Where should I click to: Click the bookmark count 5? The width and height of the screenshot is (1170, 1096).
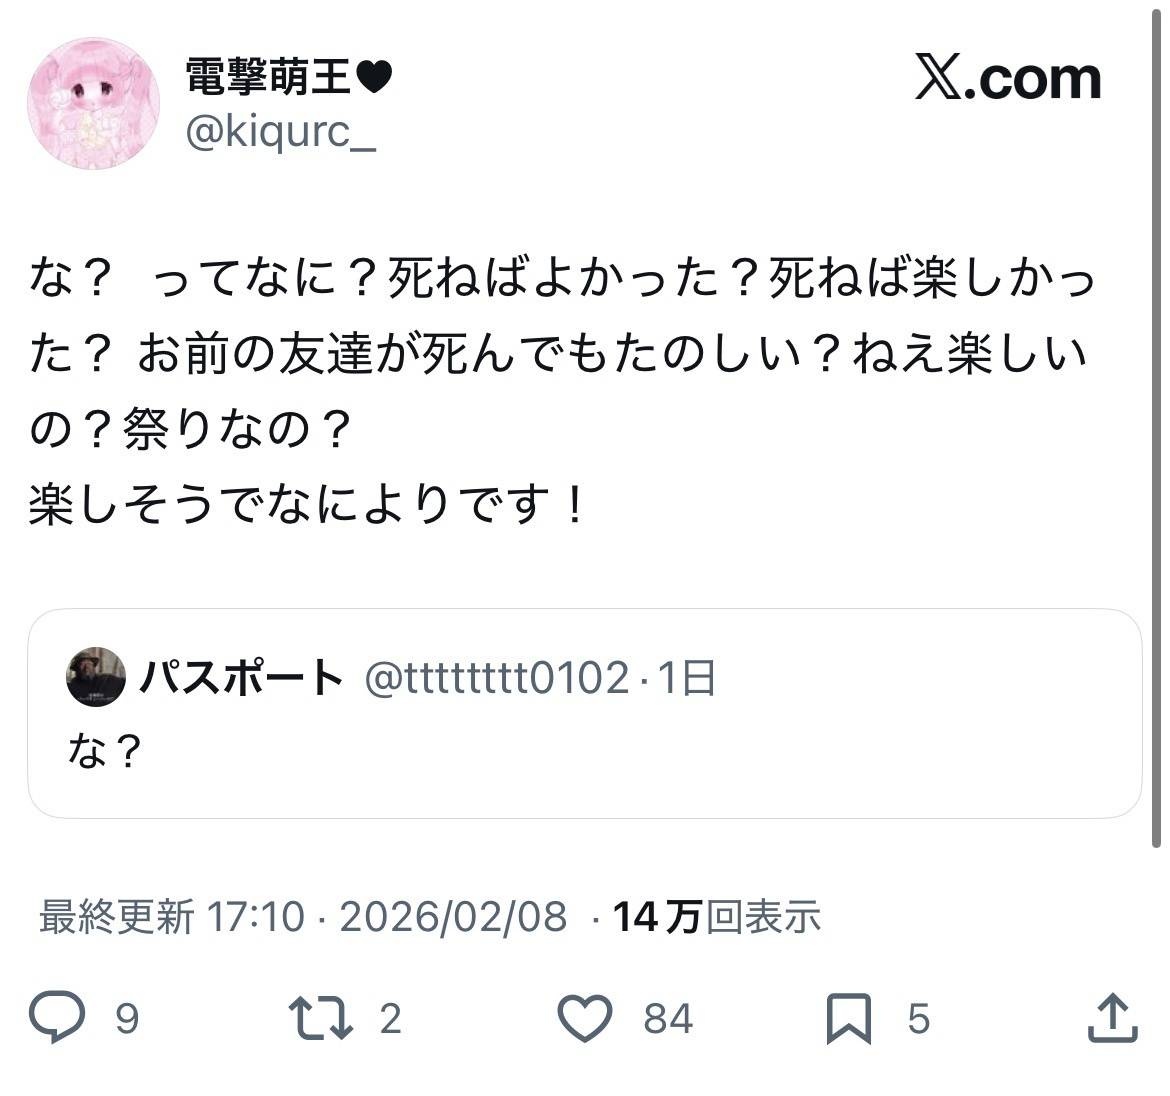tap(919, 1018)
